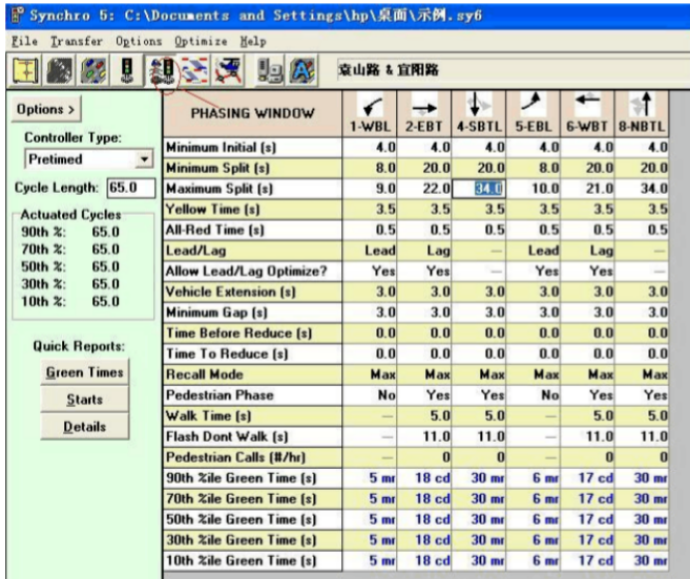Click the Green Times quick report button
This screenshot has width=694, height=583.
[x=85, y=372]
